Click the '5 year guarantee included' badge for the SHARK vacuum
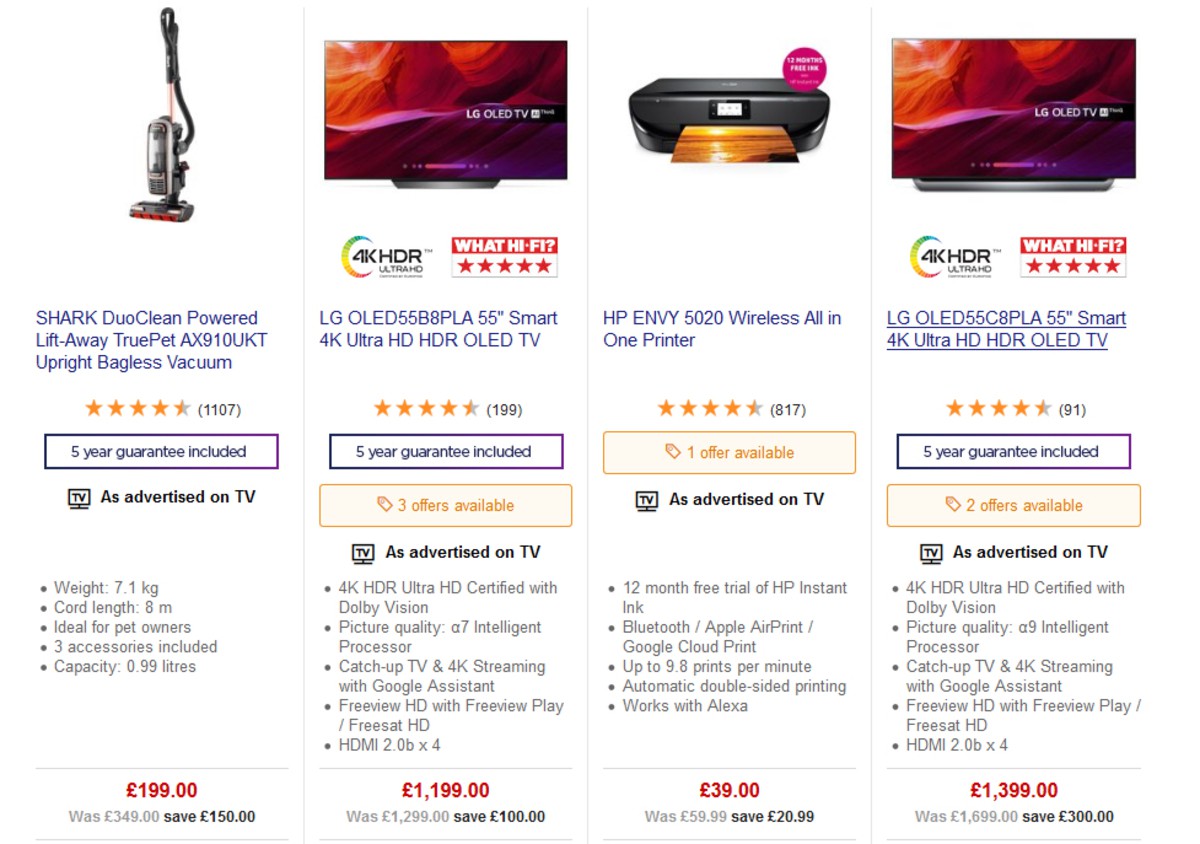The height and width of the screenshot is (844, 1200). tap(161, 452)
